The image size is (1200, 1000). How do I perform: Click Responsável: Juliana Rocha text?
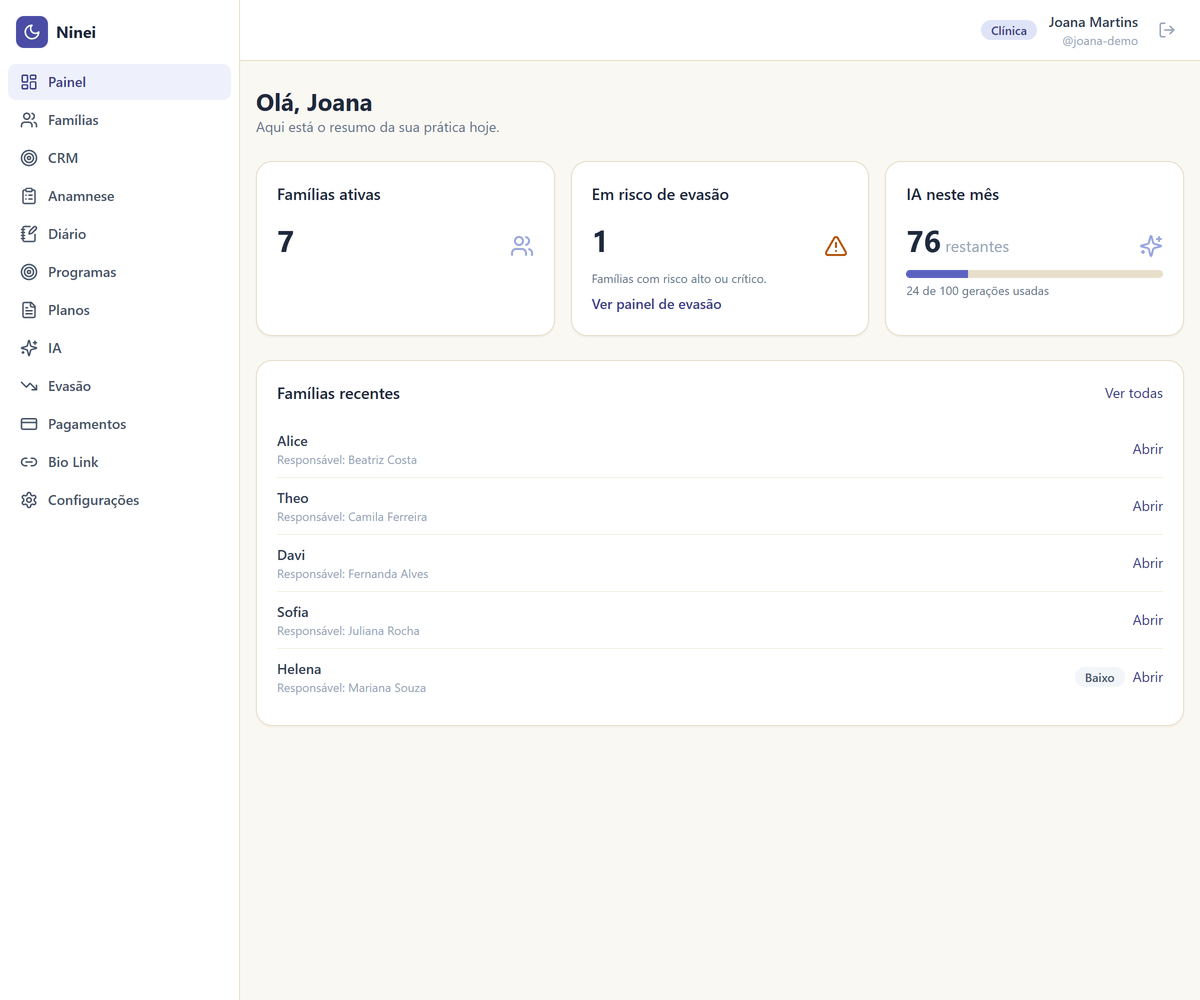coord(348,631)
